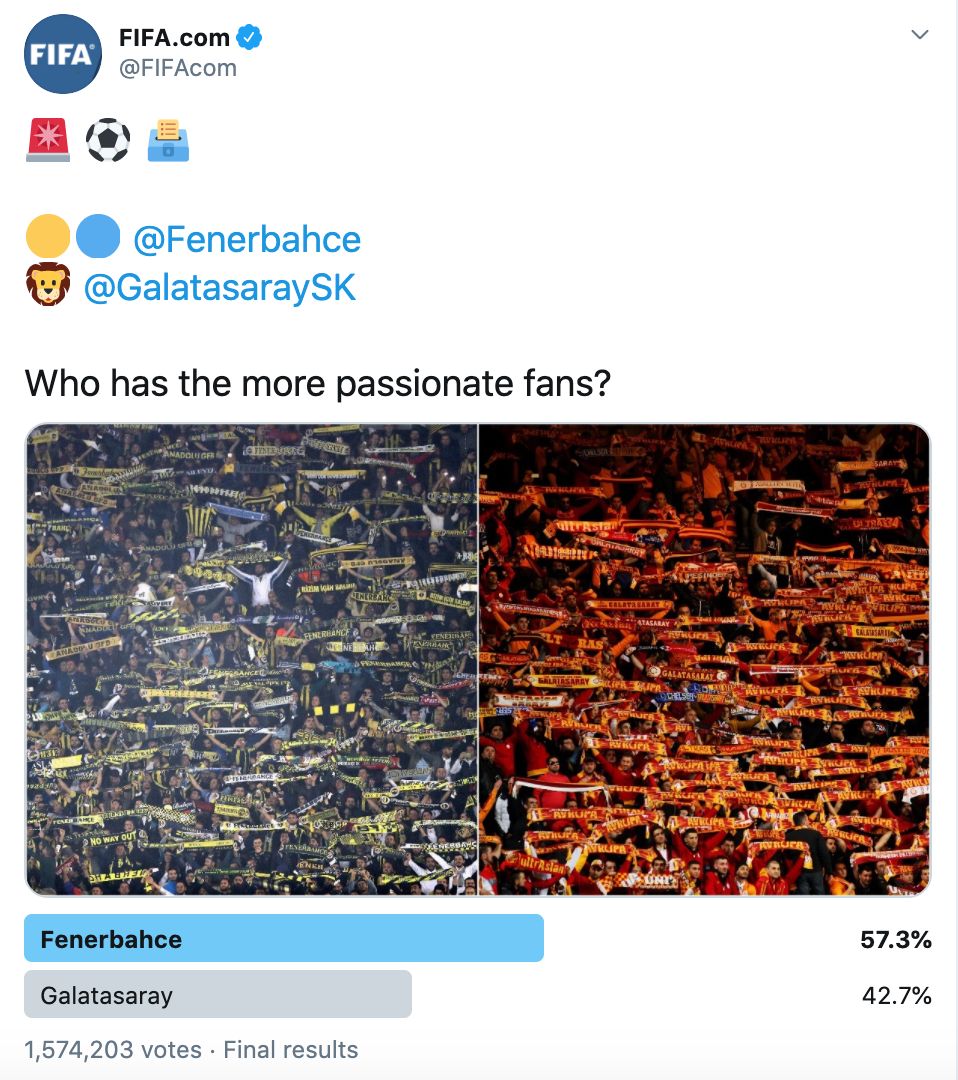The height and width of the screenshot is (1080, 958).
Task: Select the police light emoji
Action: tap(47, 140)
